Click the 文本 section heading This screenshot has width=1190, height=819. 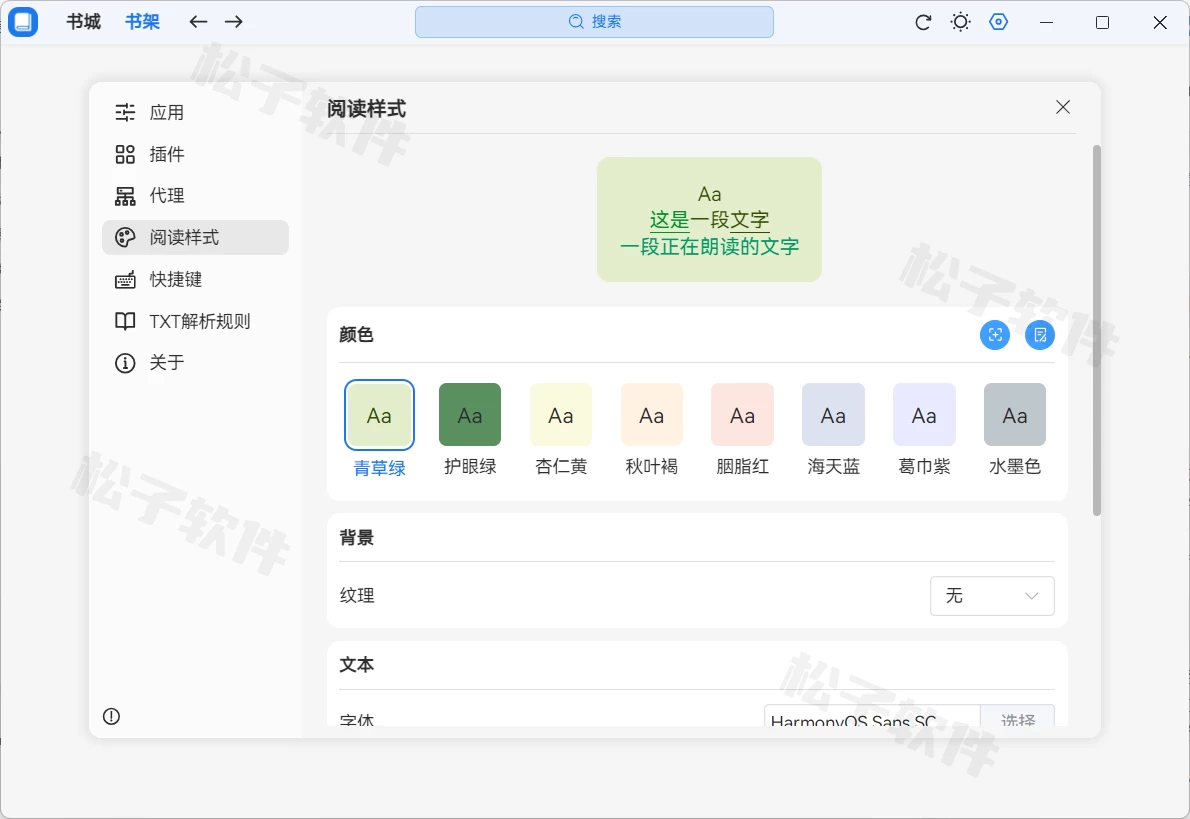357,665
